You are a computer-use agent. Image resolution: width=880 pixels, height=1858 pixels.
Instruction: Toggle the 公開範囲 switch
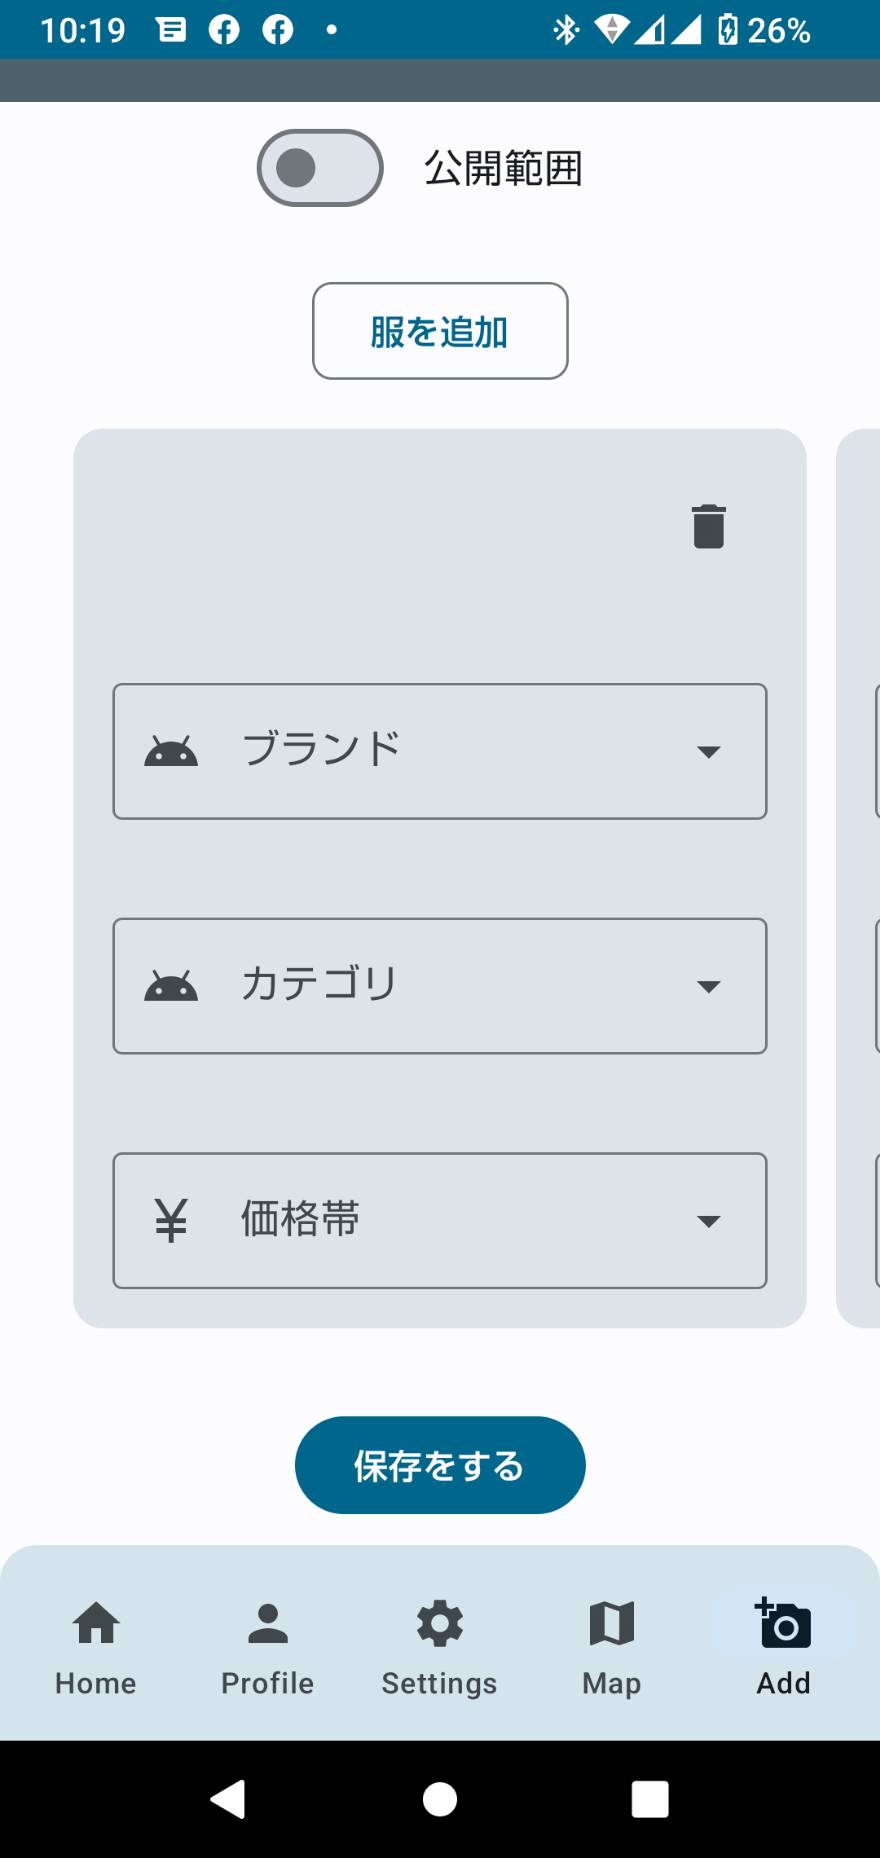[x=320, y=168]
